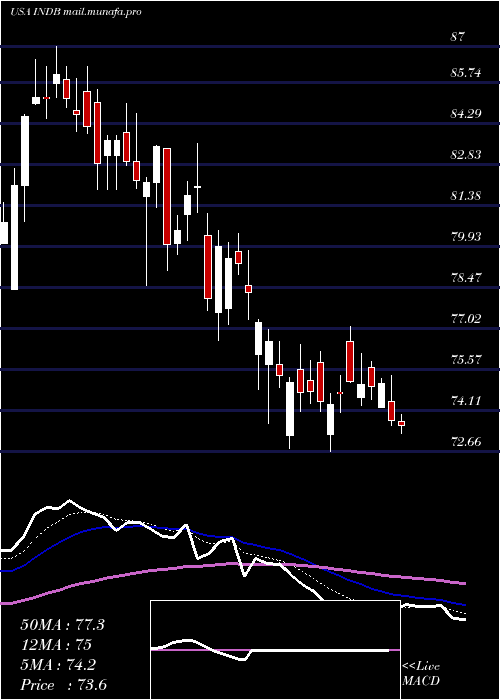Click the 75.57 price axis label
500x700 pixels.
click(x=467, y=359)
